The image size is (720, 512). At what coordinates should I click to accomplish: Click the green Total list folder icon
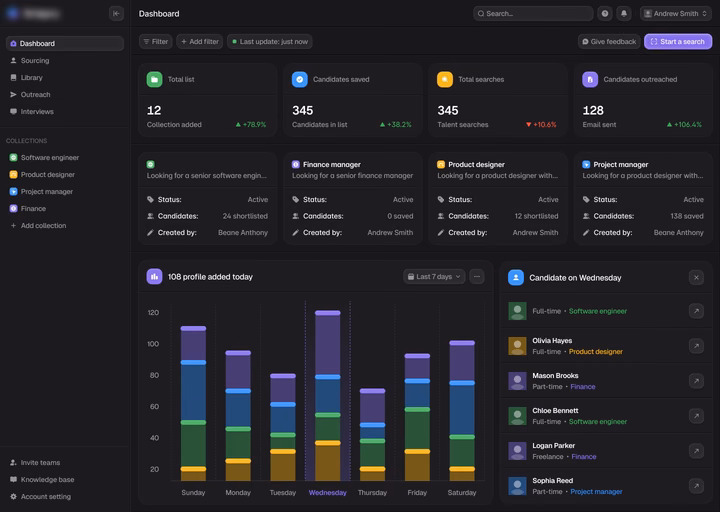[x=154, y=79]
